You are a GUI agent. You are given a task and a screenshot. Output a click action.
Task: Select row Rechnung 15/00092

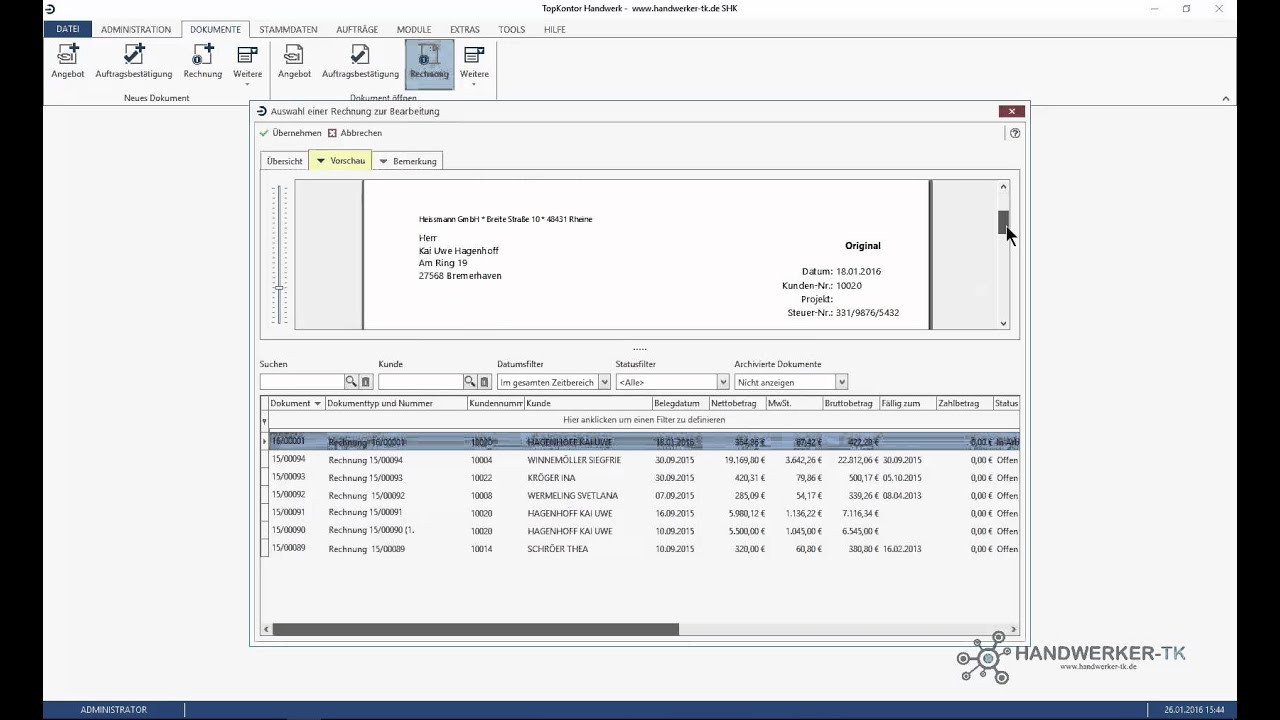pos(644,495)
